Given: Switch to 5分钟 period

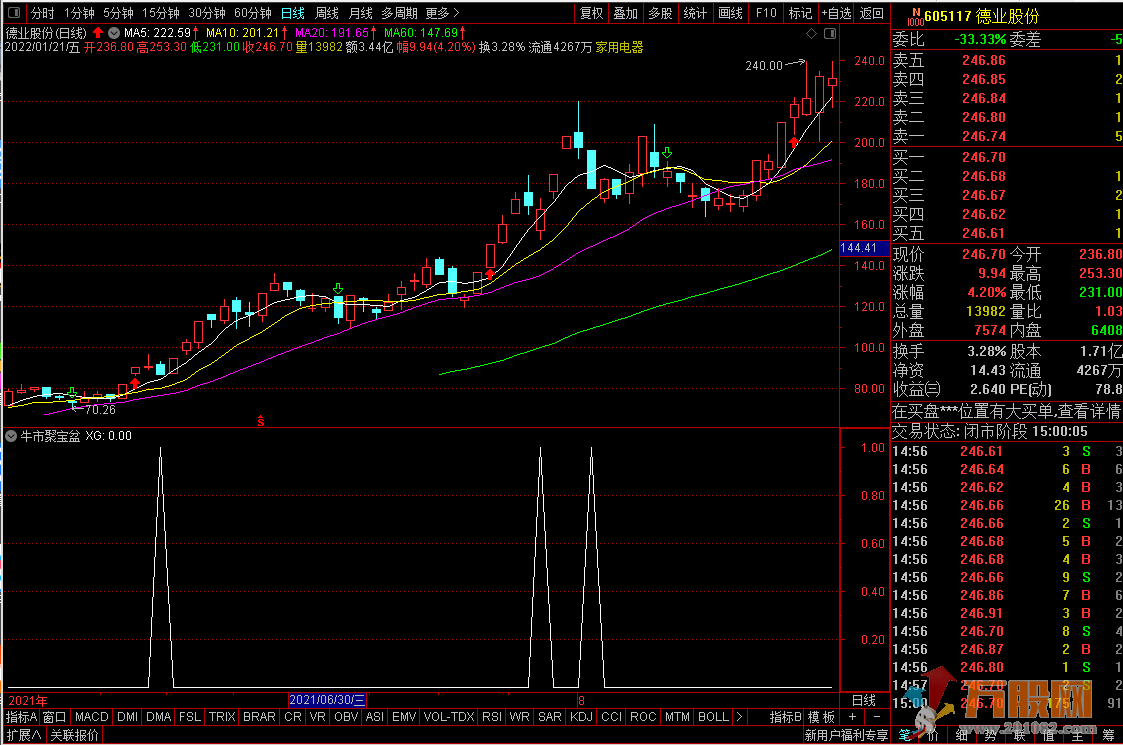Looking at the screenshot, I should (x=118, y=13).
